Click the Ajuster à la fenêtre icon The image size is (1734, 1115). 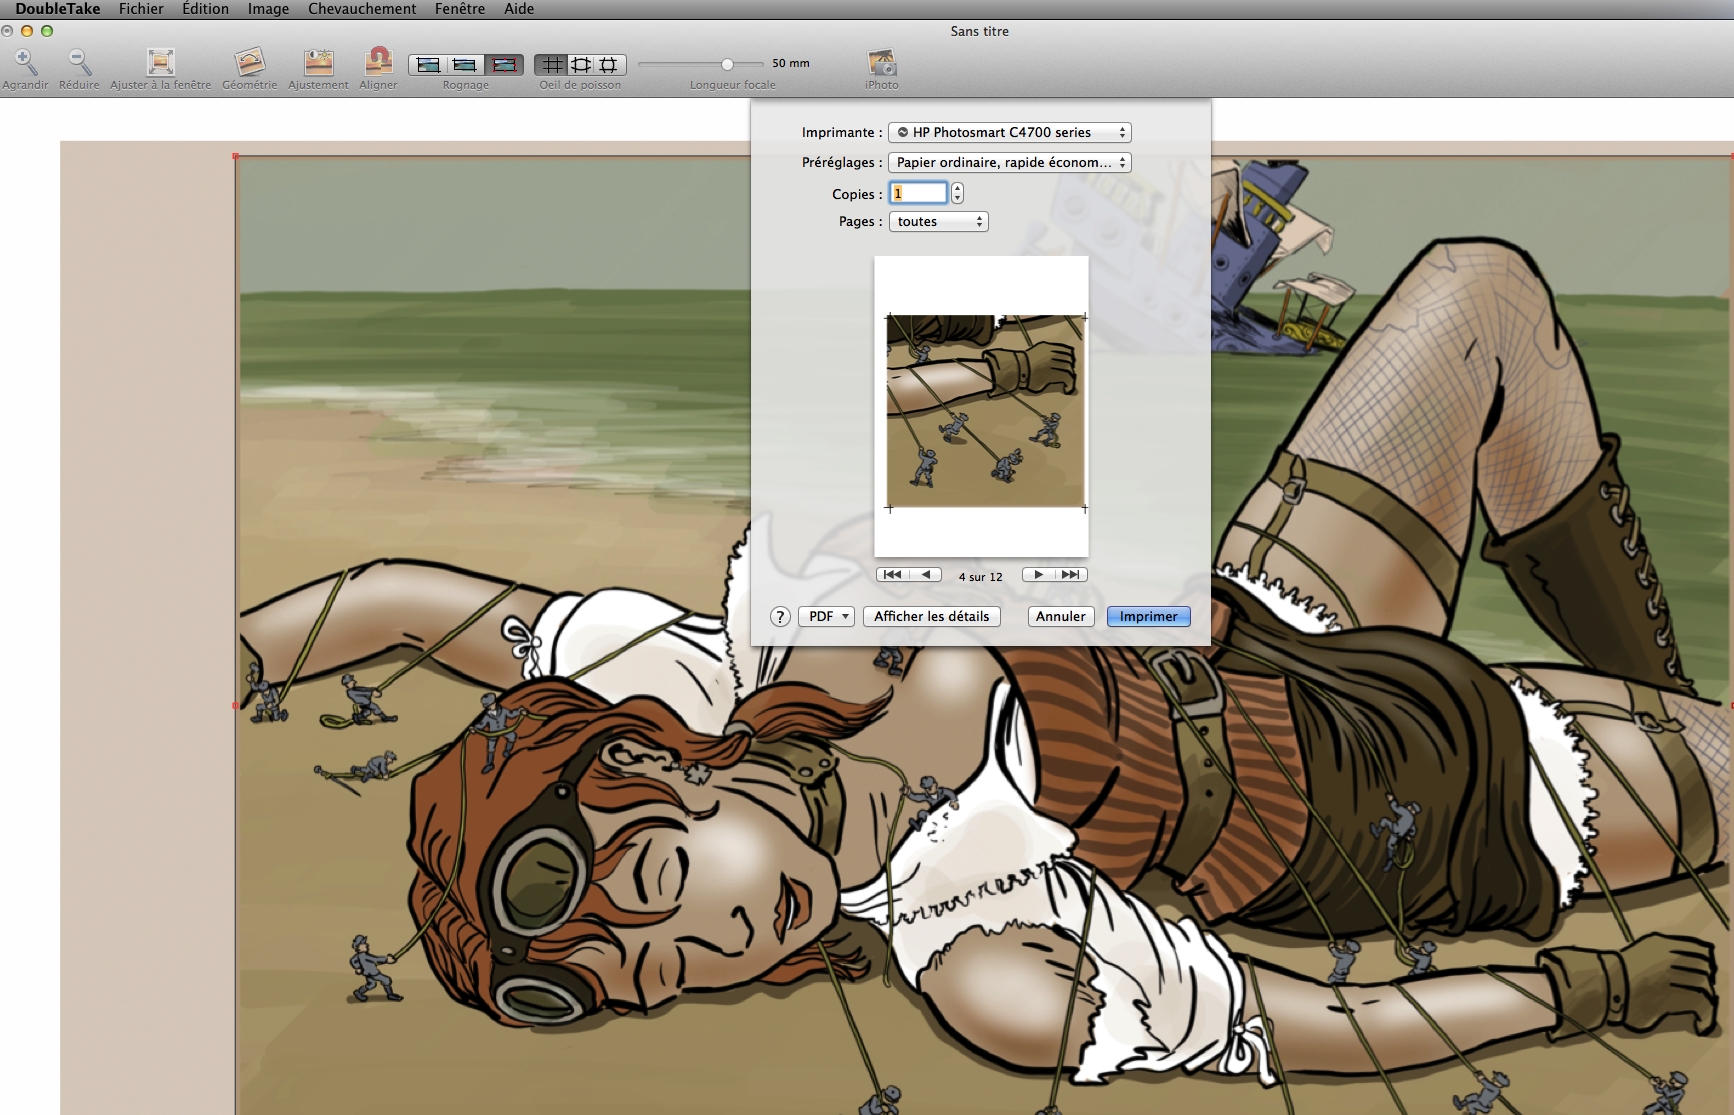160,62
